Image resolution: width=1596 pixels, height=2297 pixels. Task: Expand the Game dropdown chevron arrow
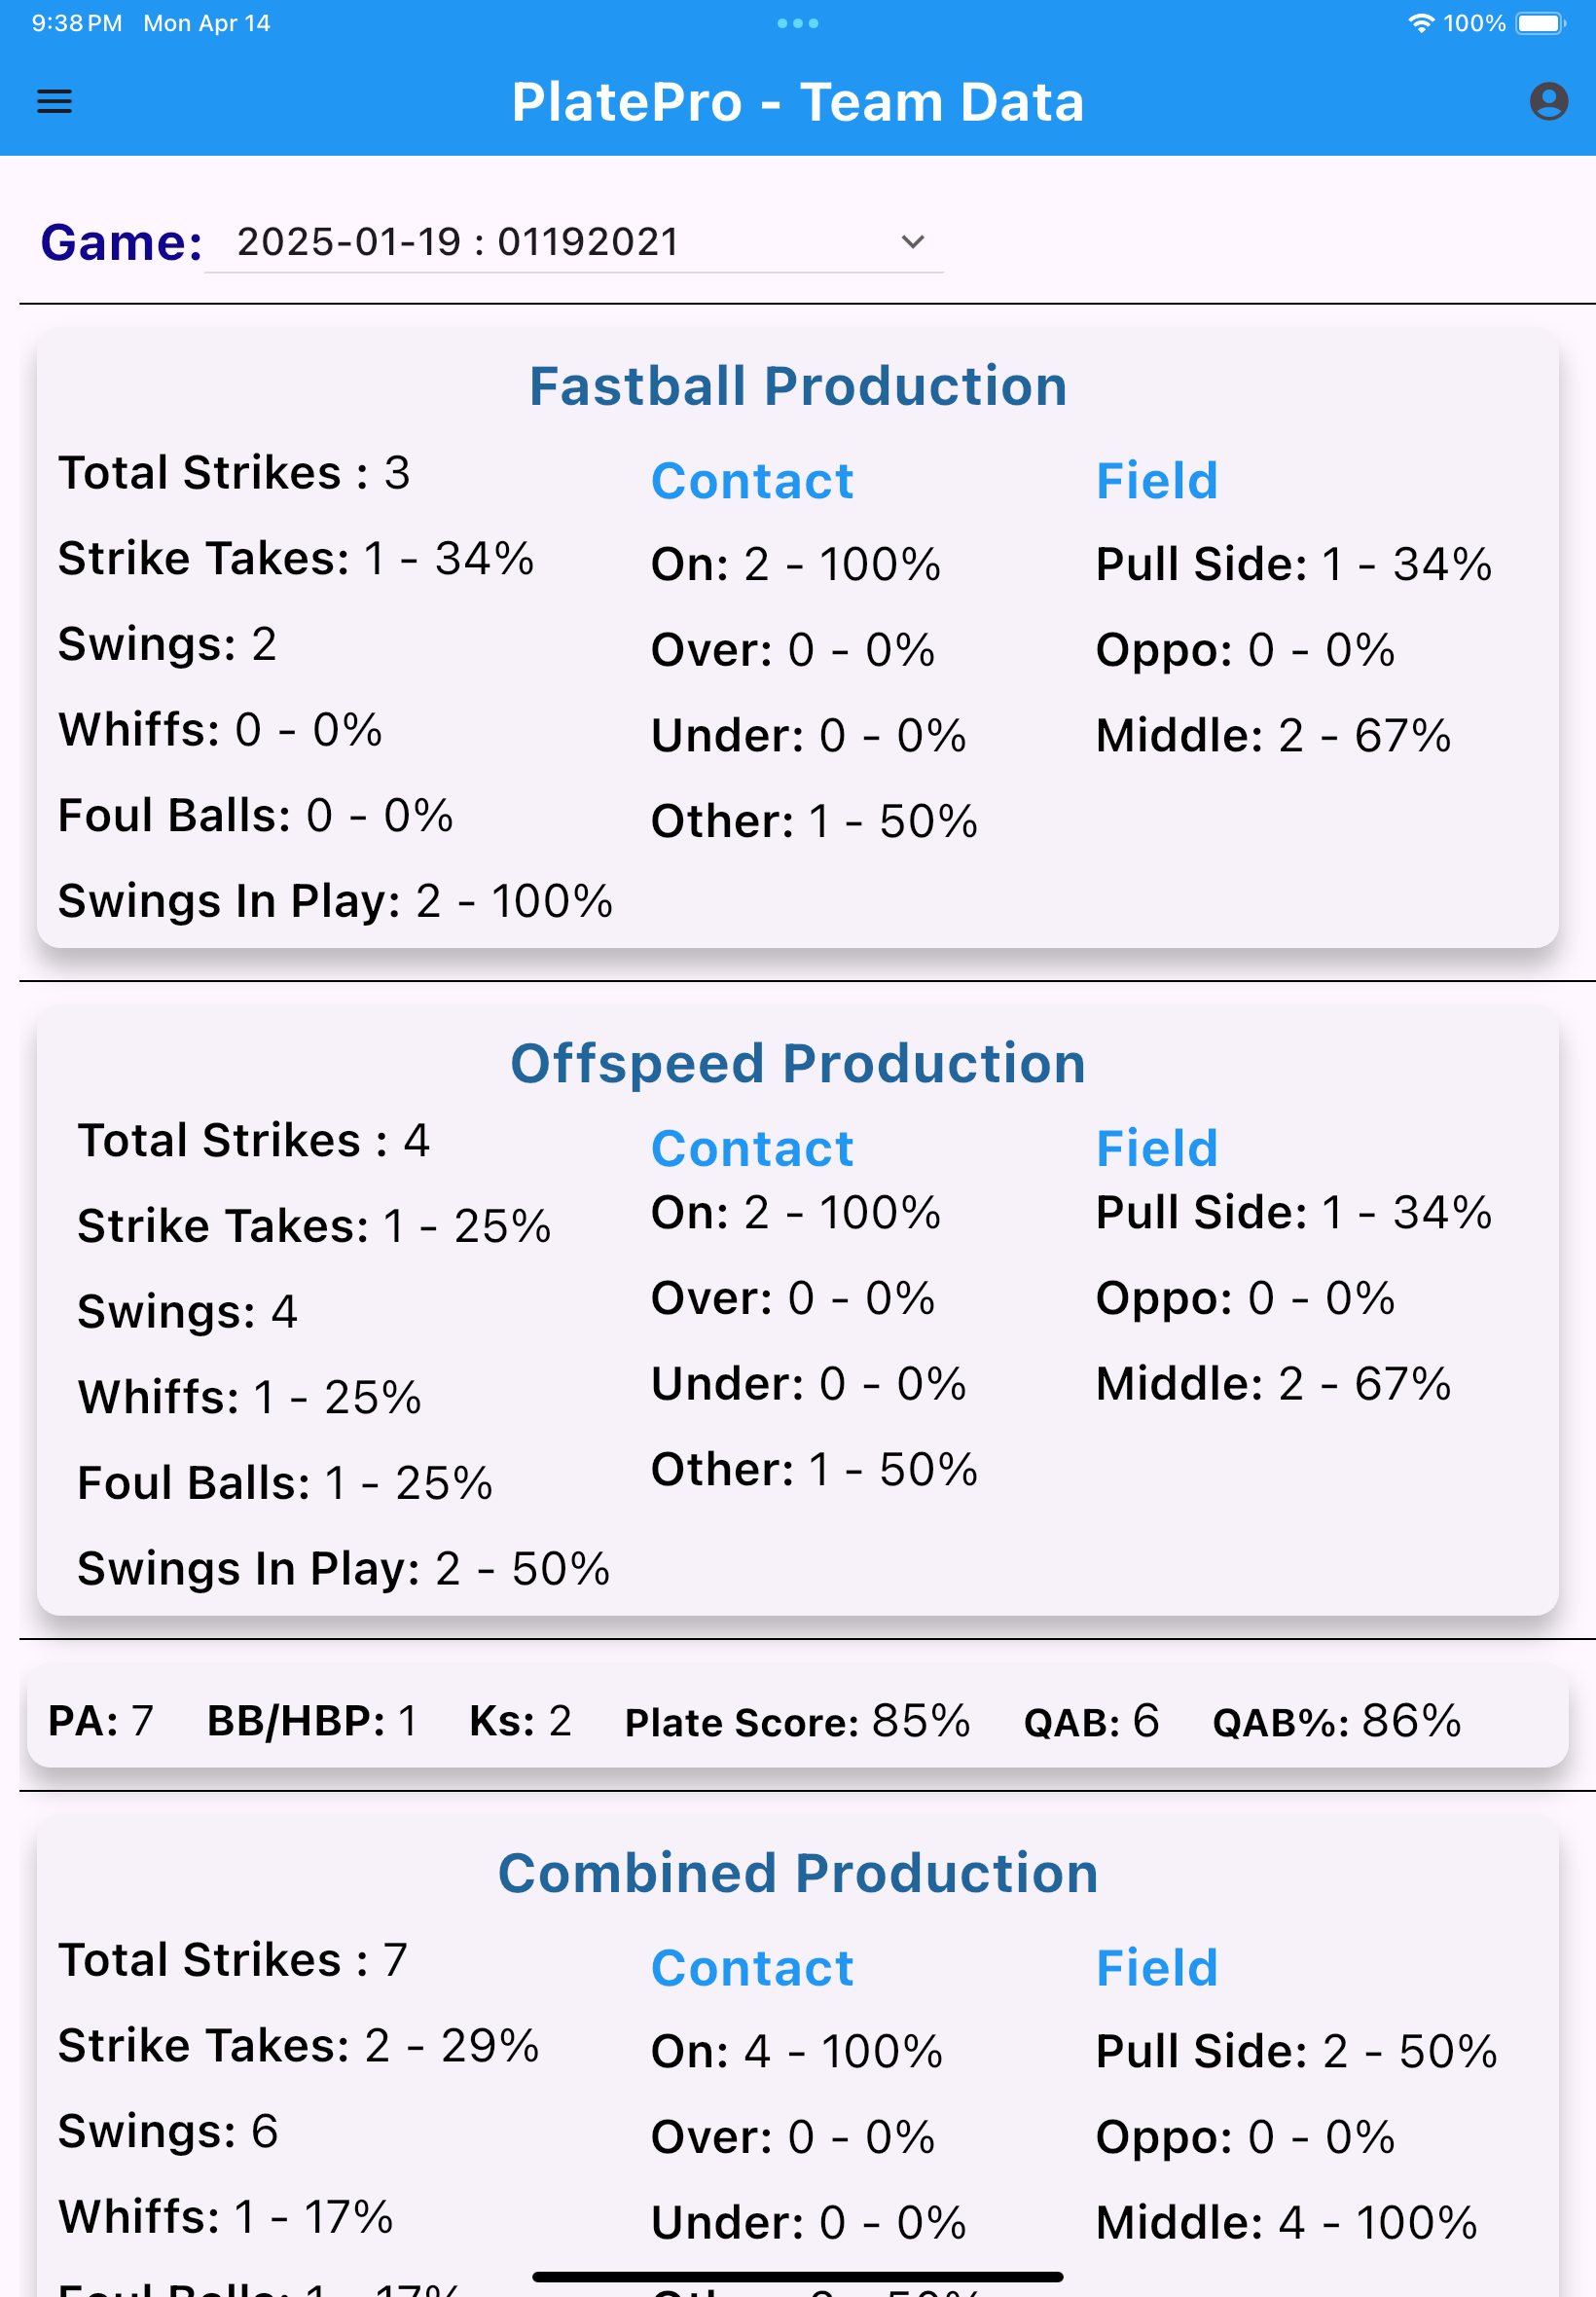tap(911, 242)
